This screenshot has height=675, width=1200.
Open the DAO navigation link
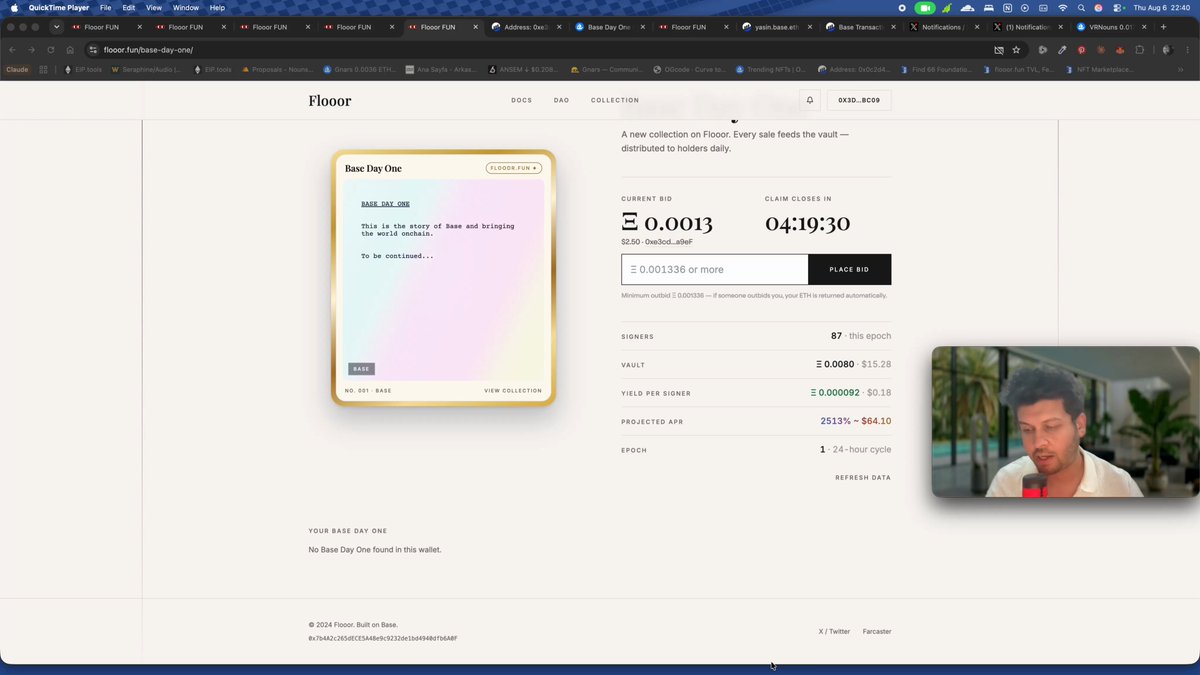pos(562,100)
